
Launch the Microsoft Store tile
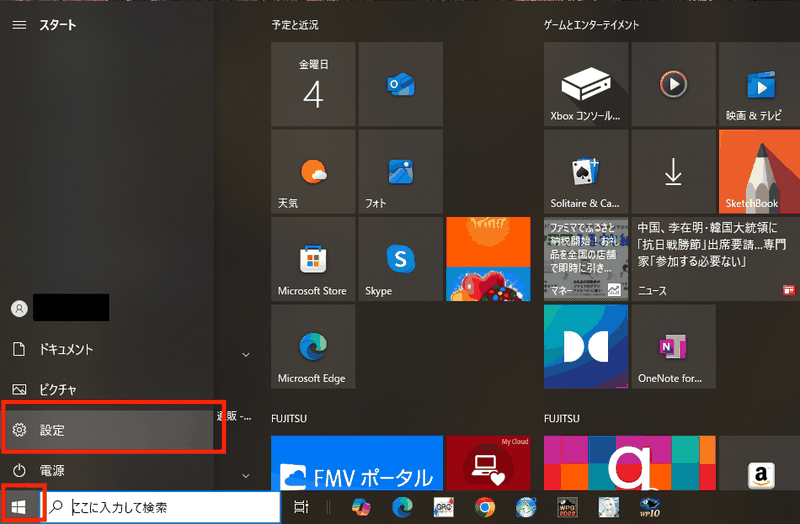[313, 259]
